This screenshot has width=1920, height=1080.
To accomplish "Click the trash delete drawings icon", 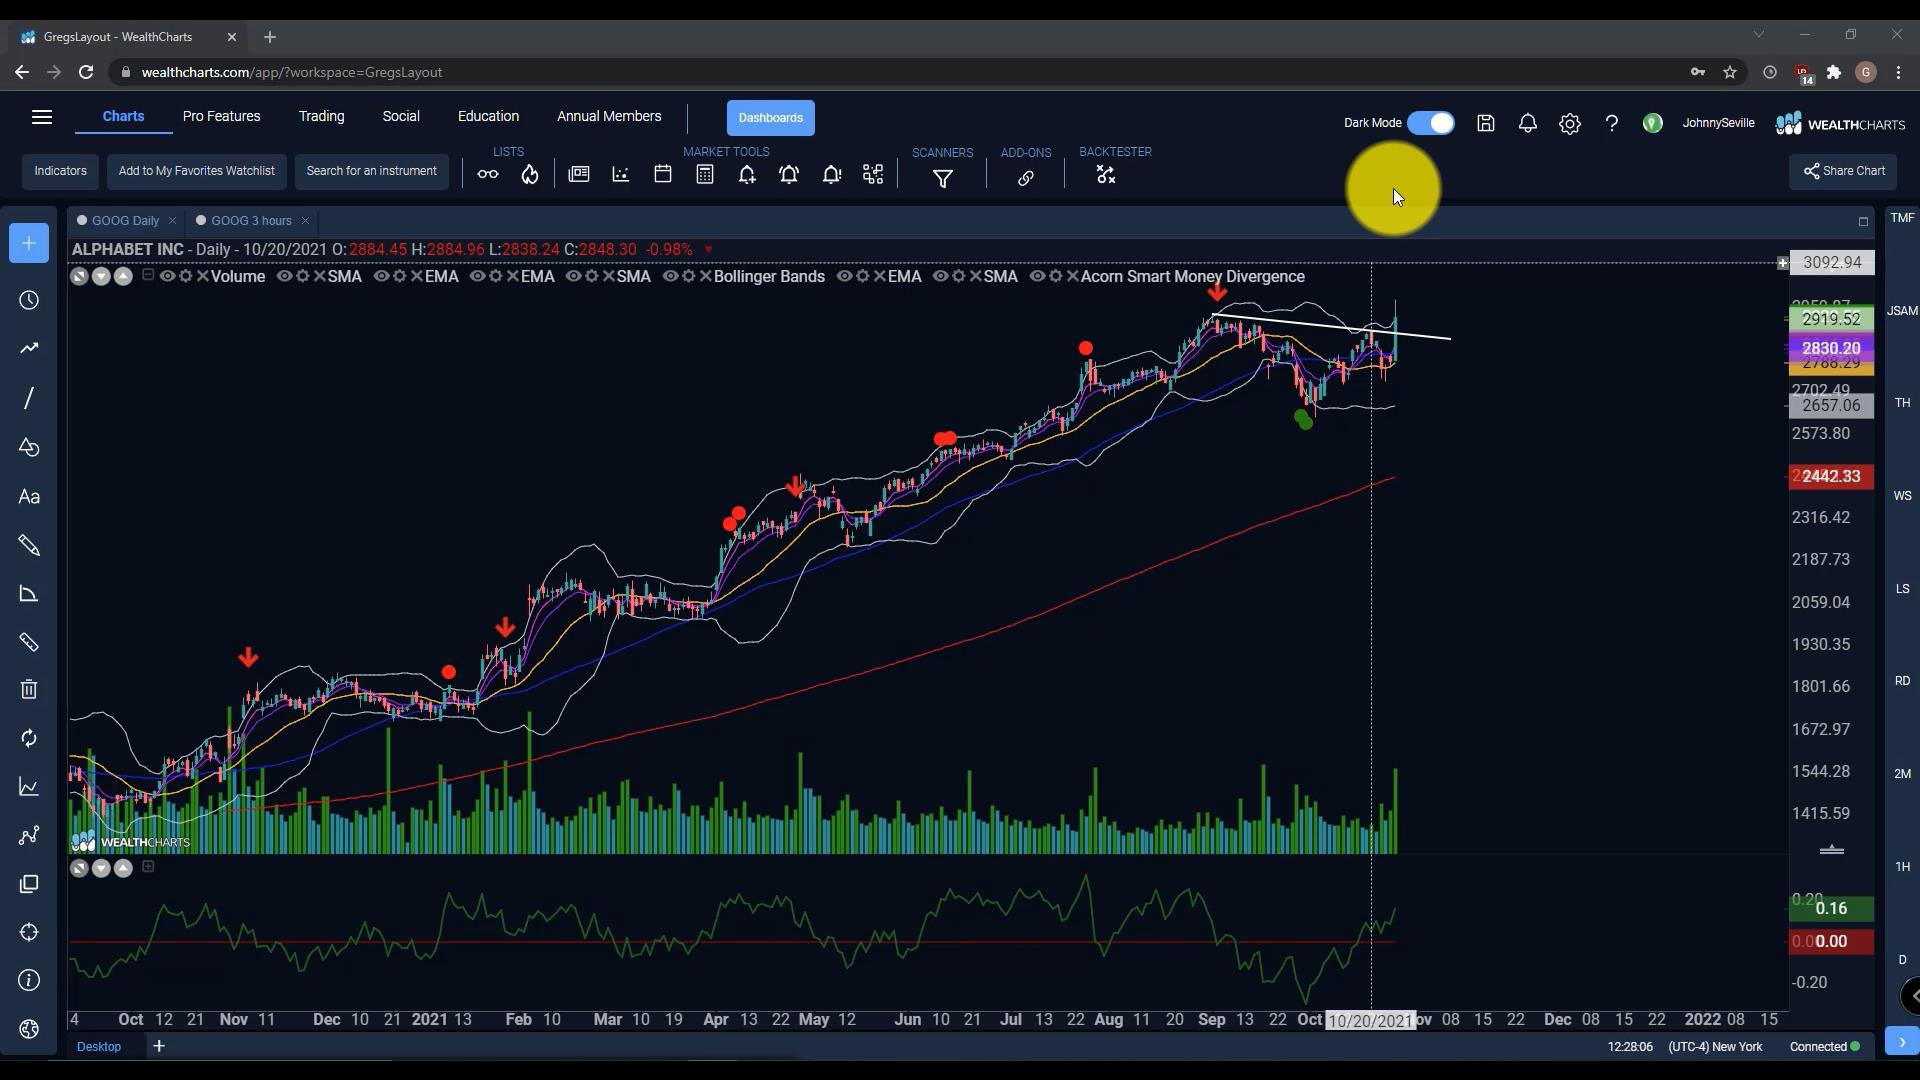I will pos(29,690).
